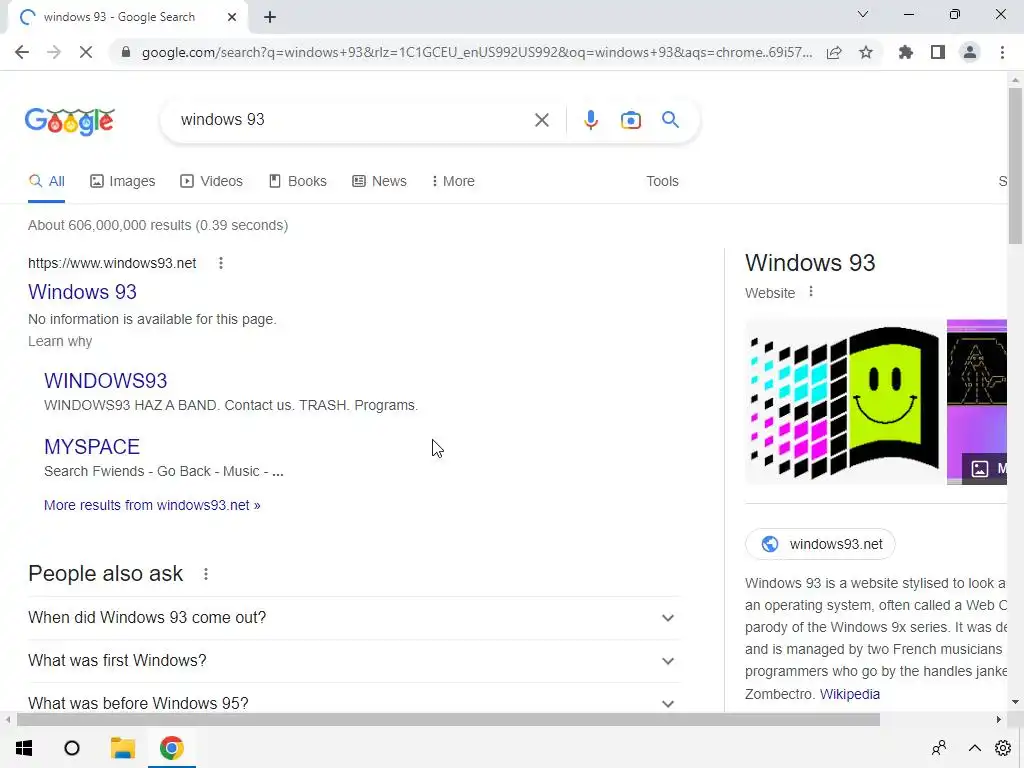Open a new tab with plus button
The height and width of the screenshot is (768, 1024).
270,17
